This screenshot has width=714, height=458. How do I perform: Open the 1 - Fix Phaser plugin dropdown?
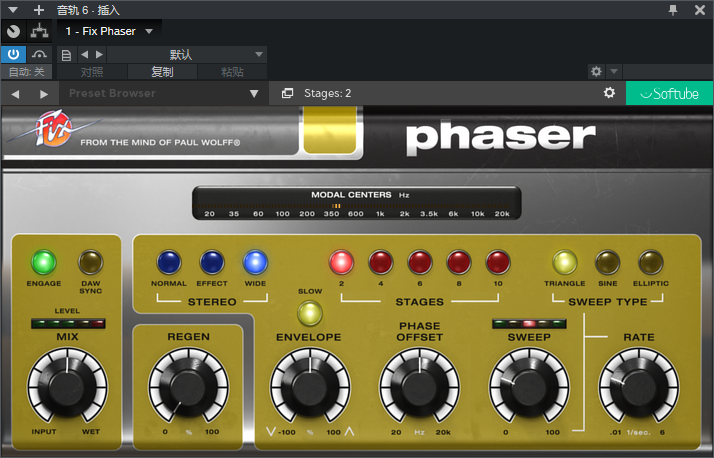pos(109,31)
